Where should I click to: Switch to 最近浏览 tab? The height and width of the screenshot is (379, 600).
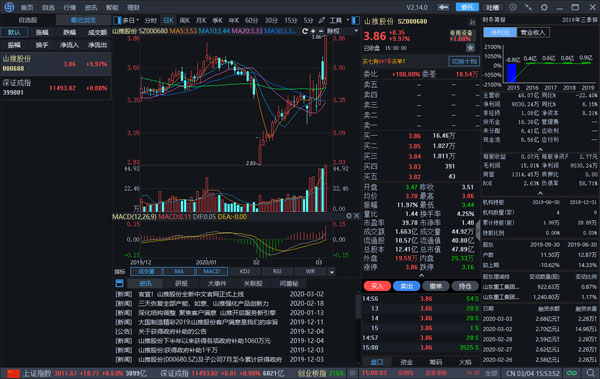[x=83, y=20]
